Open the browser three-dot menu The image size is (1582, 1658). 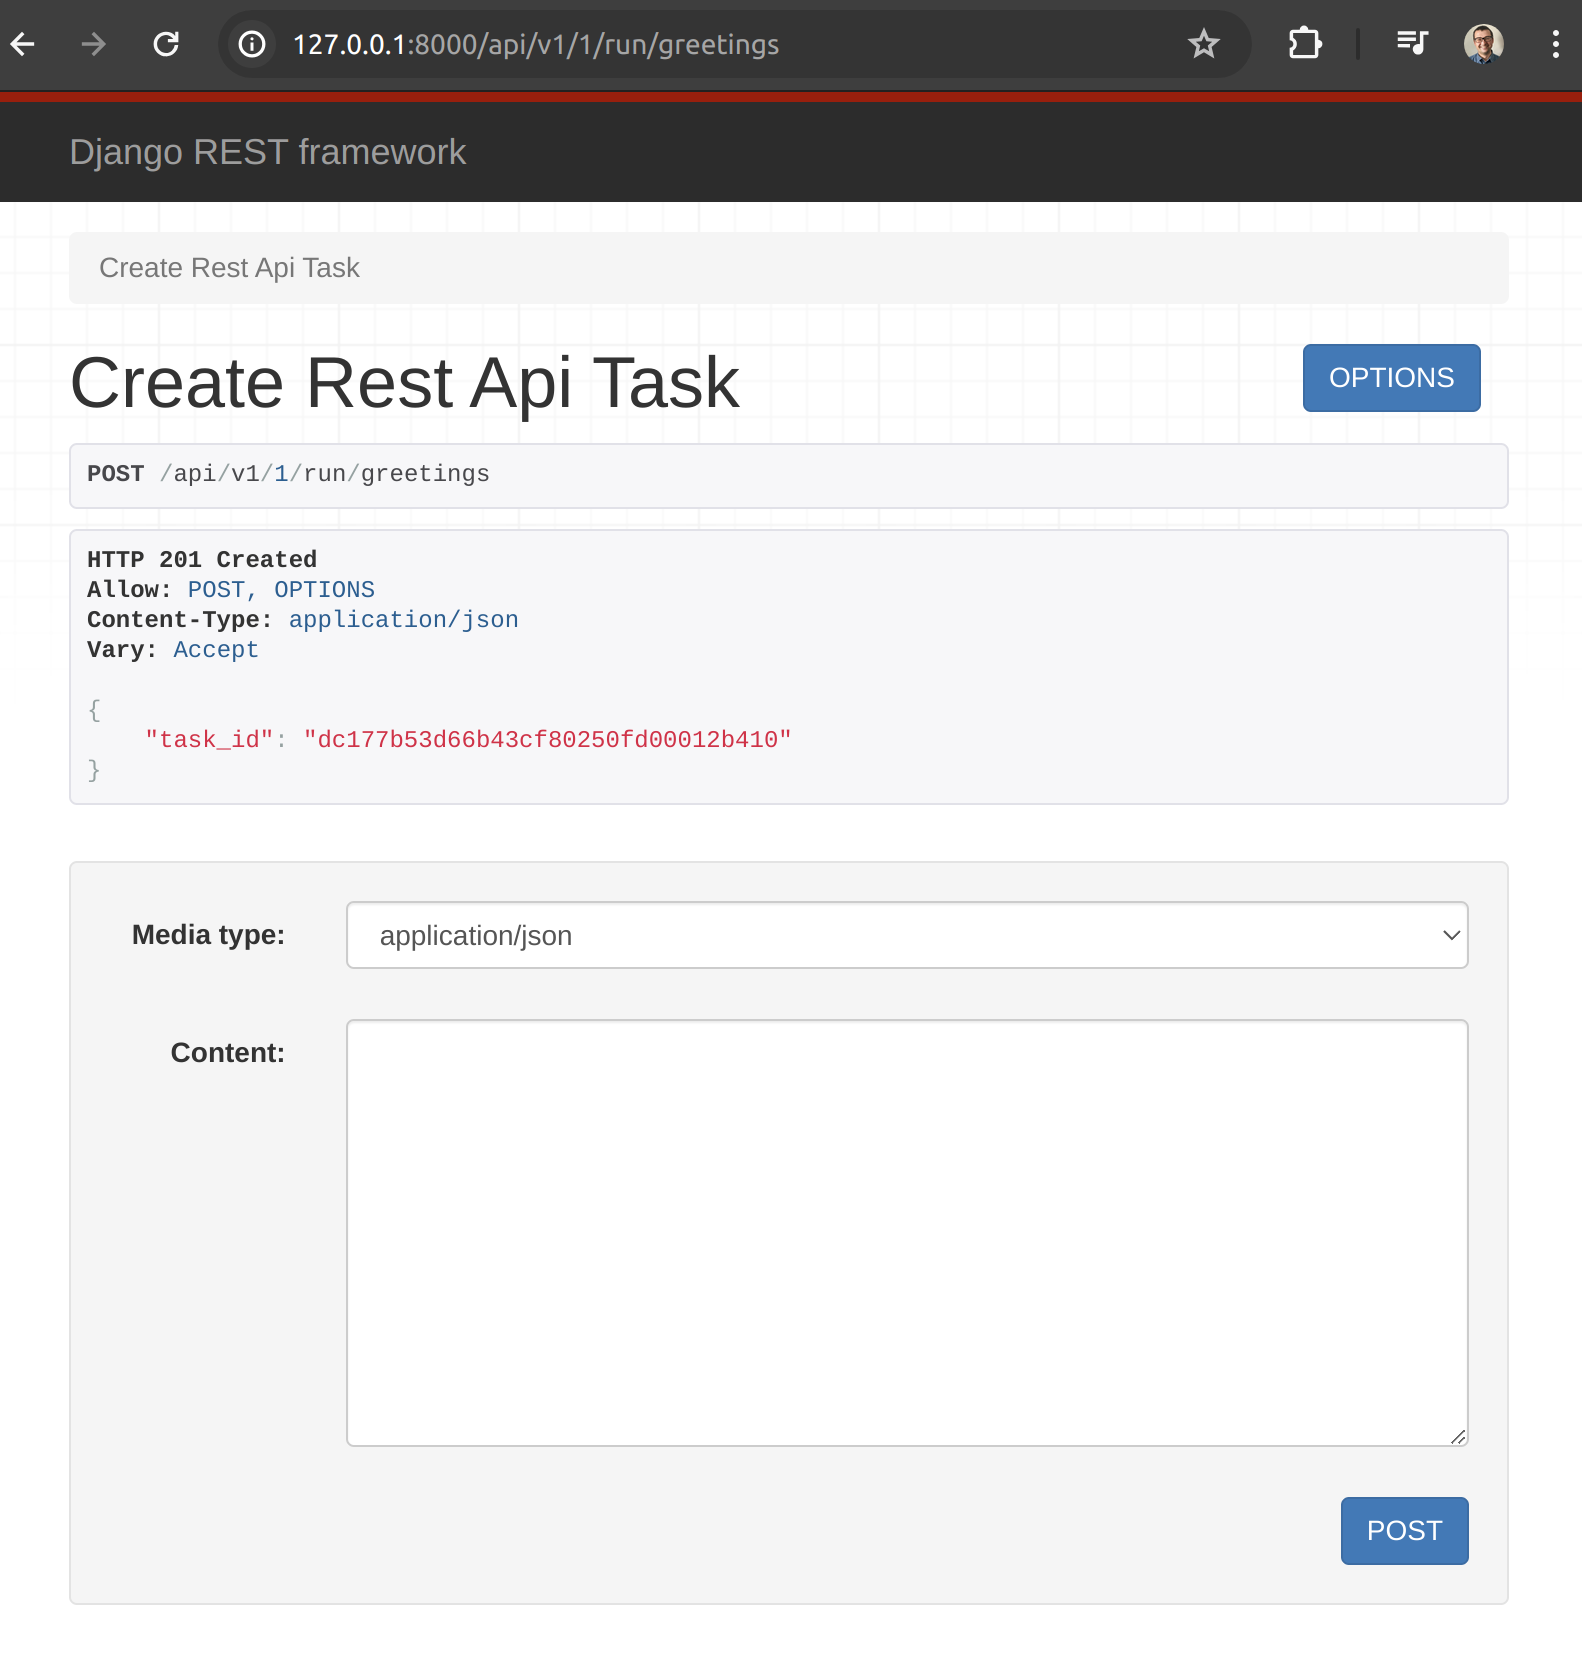coord(1555,44)
